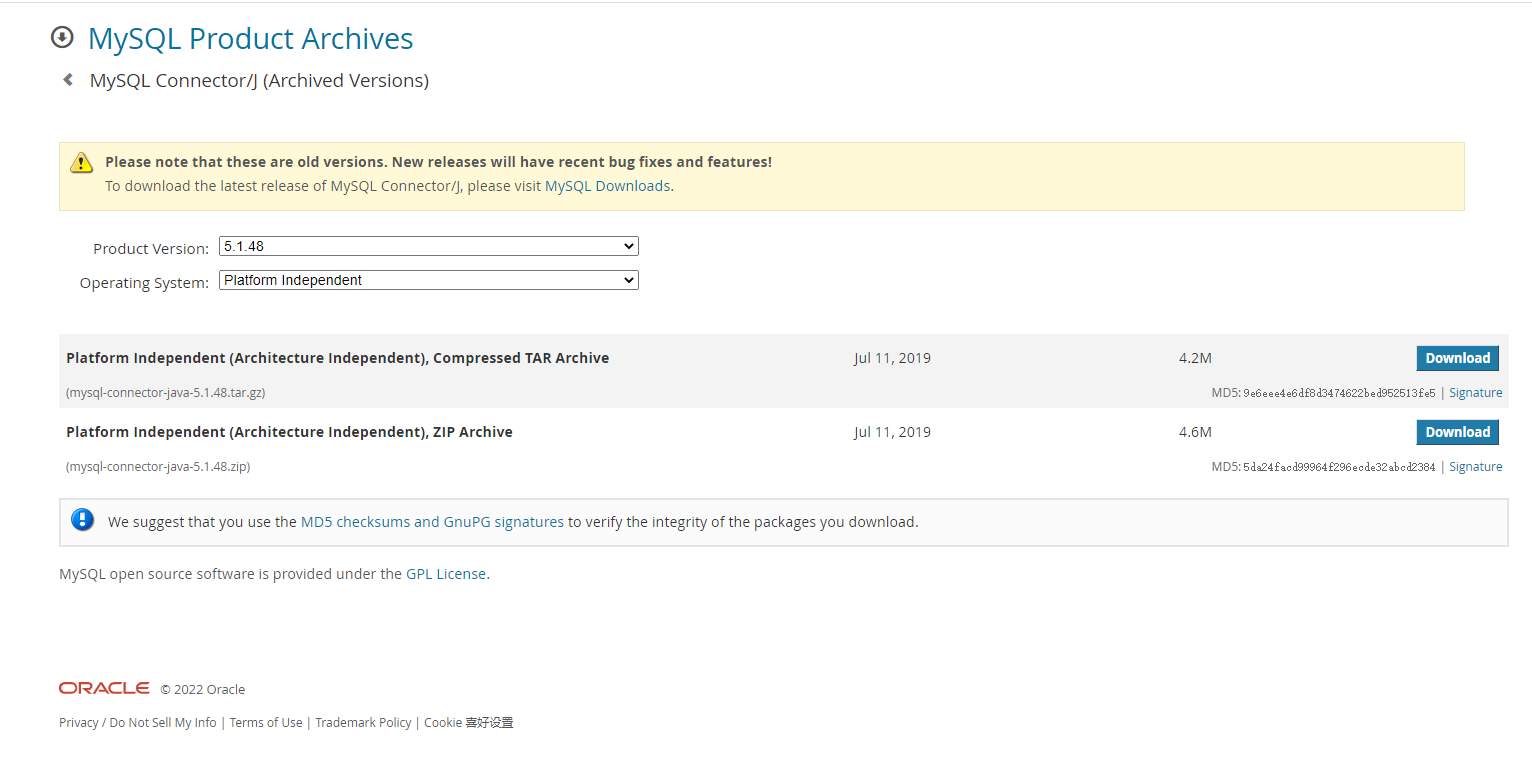Image resolution: width=1532 pixels, height=760 pixels.
Task: Click the yellow warning triangle icon
Action: coord(82,163)
